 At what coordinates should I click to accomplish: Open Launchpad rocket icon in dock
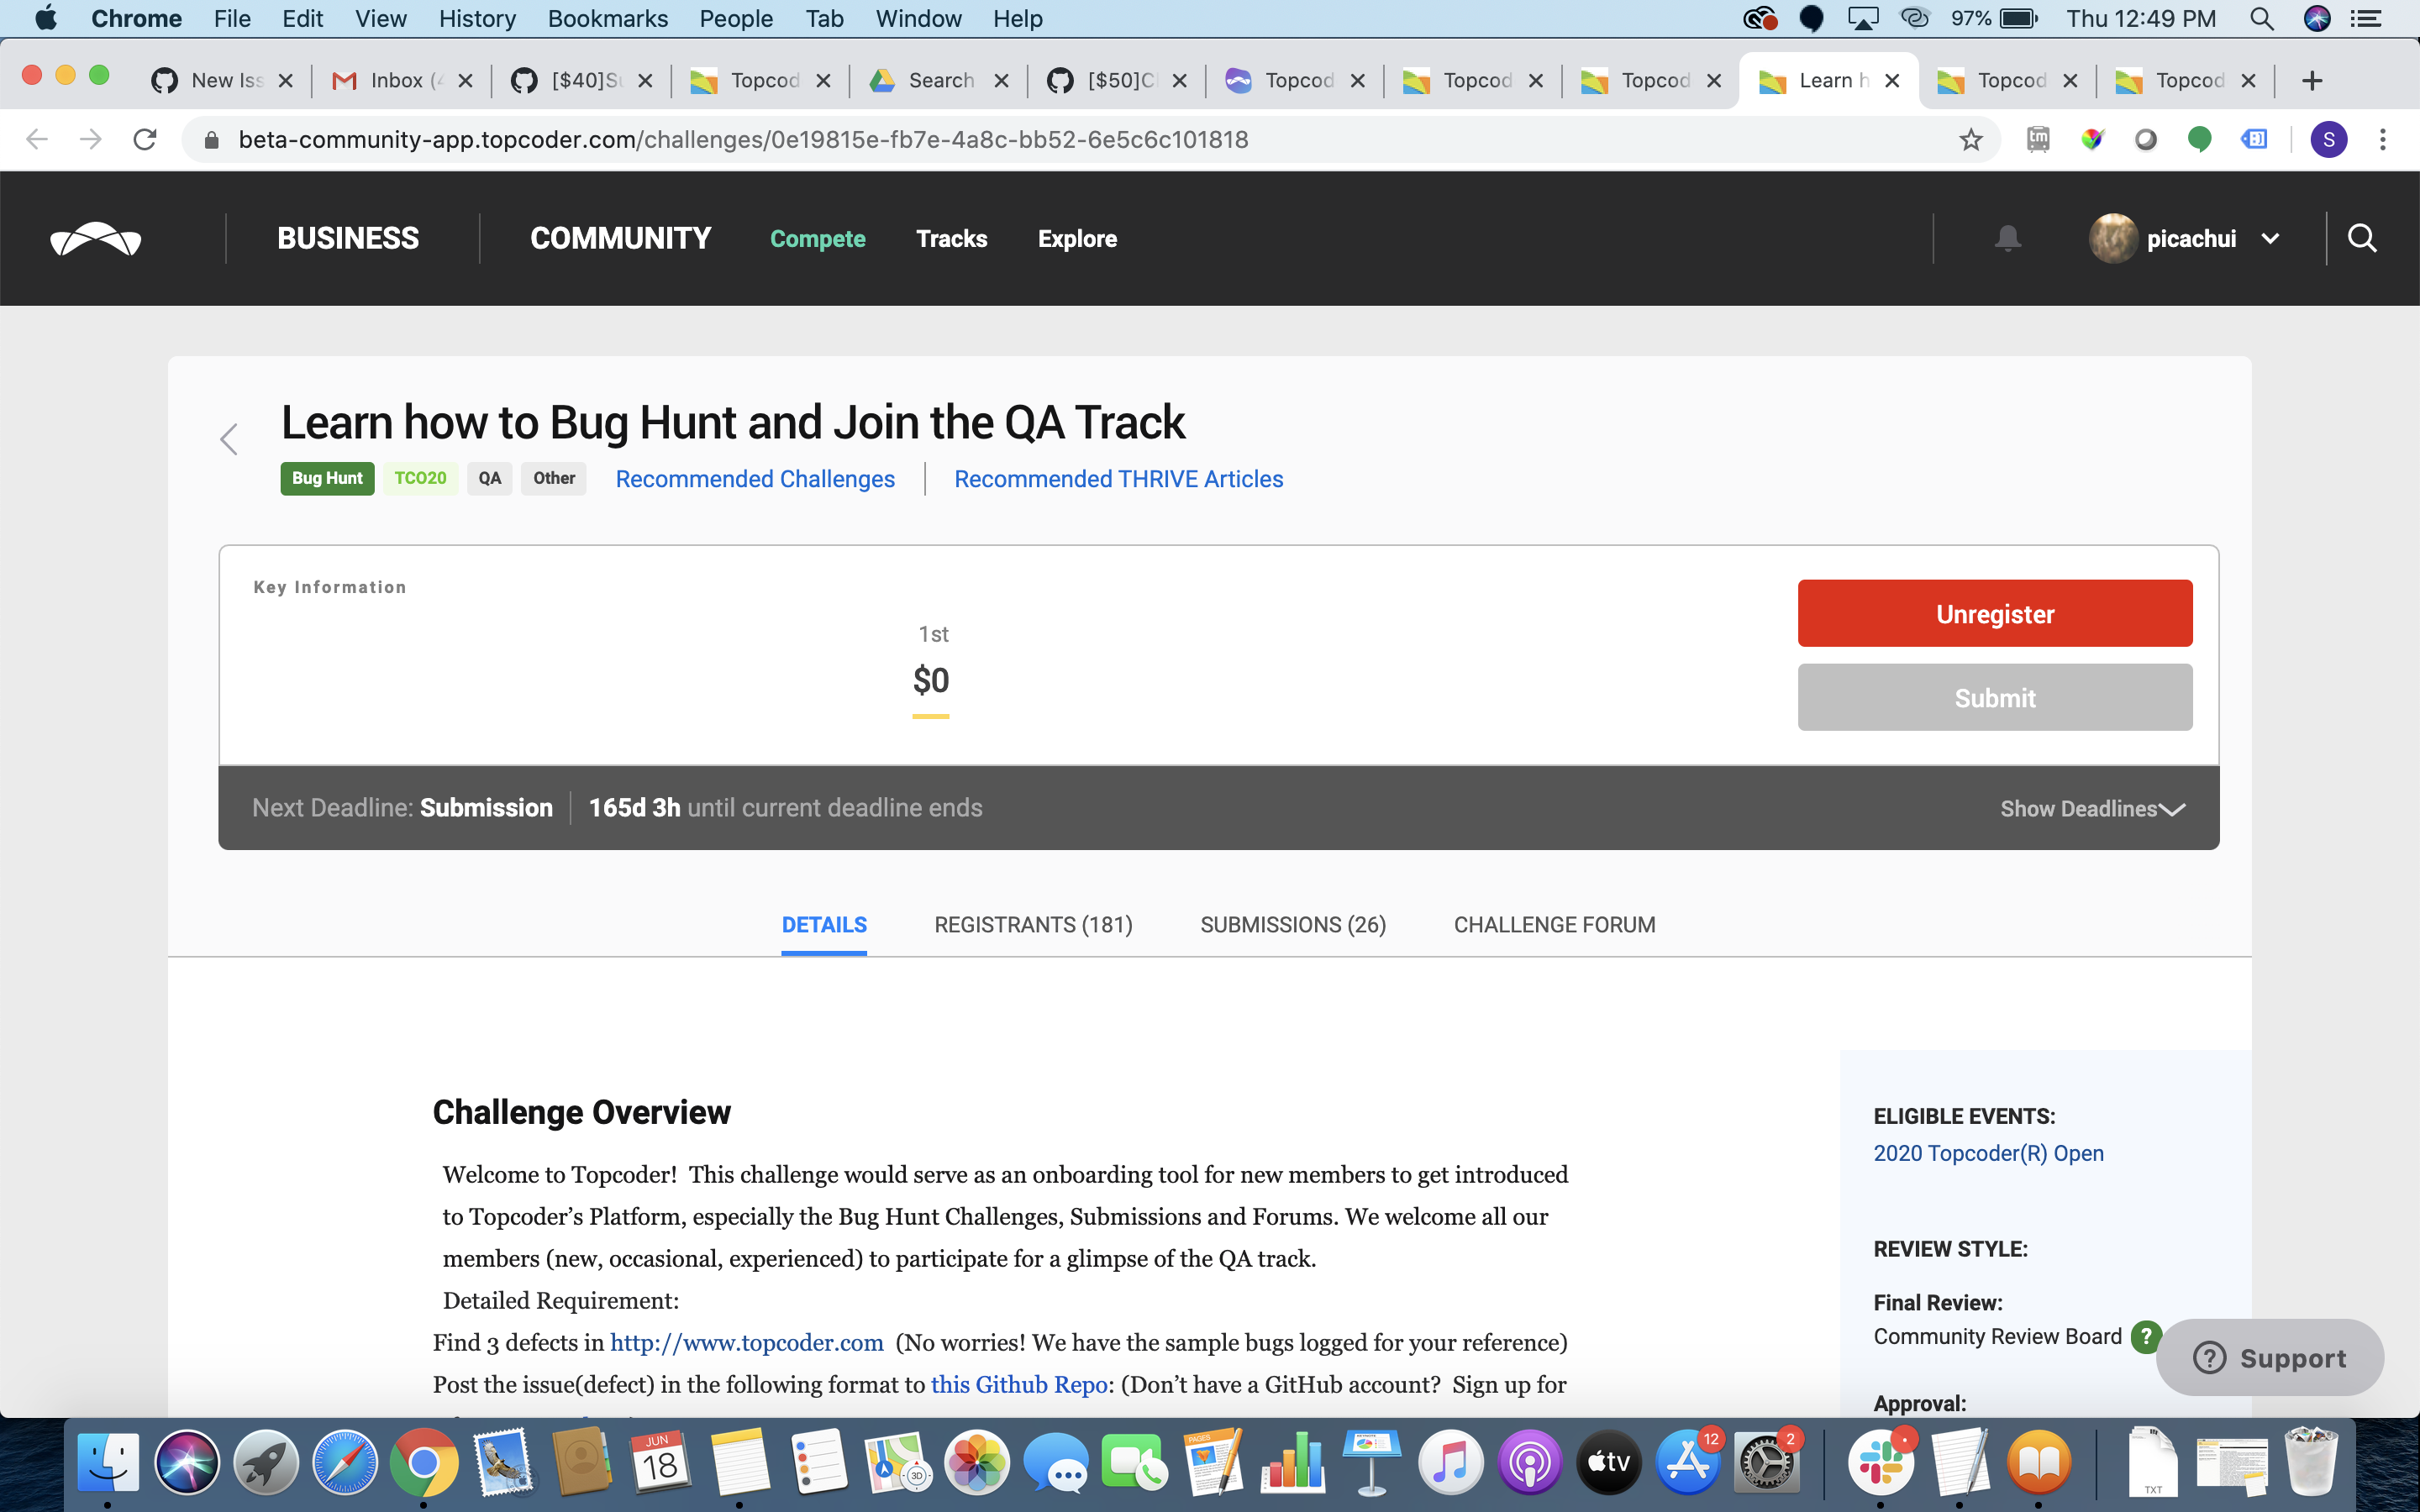pyautogui.click(x=266, y=1462)
